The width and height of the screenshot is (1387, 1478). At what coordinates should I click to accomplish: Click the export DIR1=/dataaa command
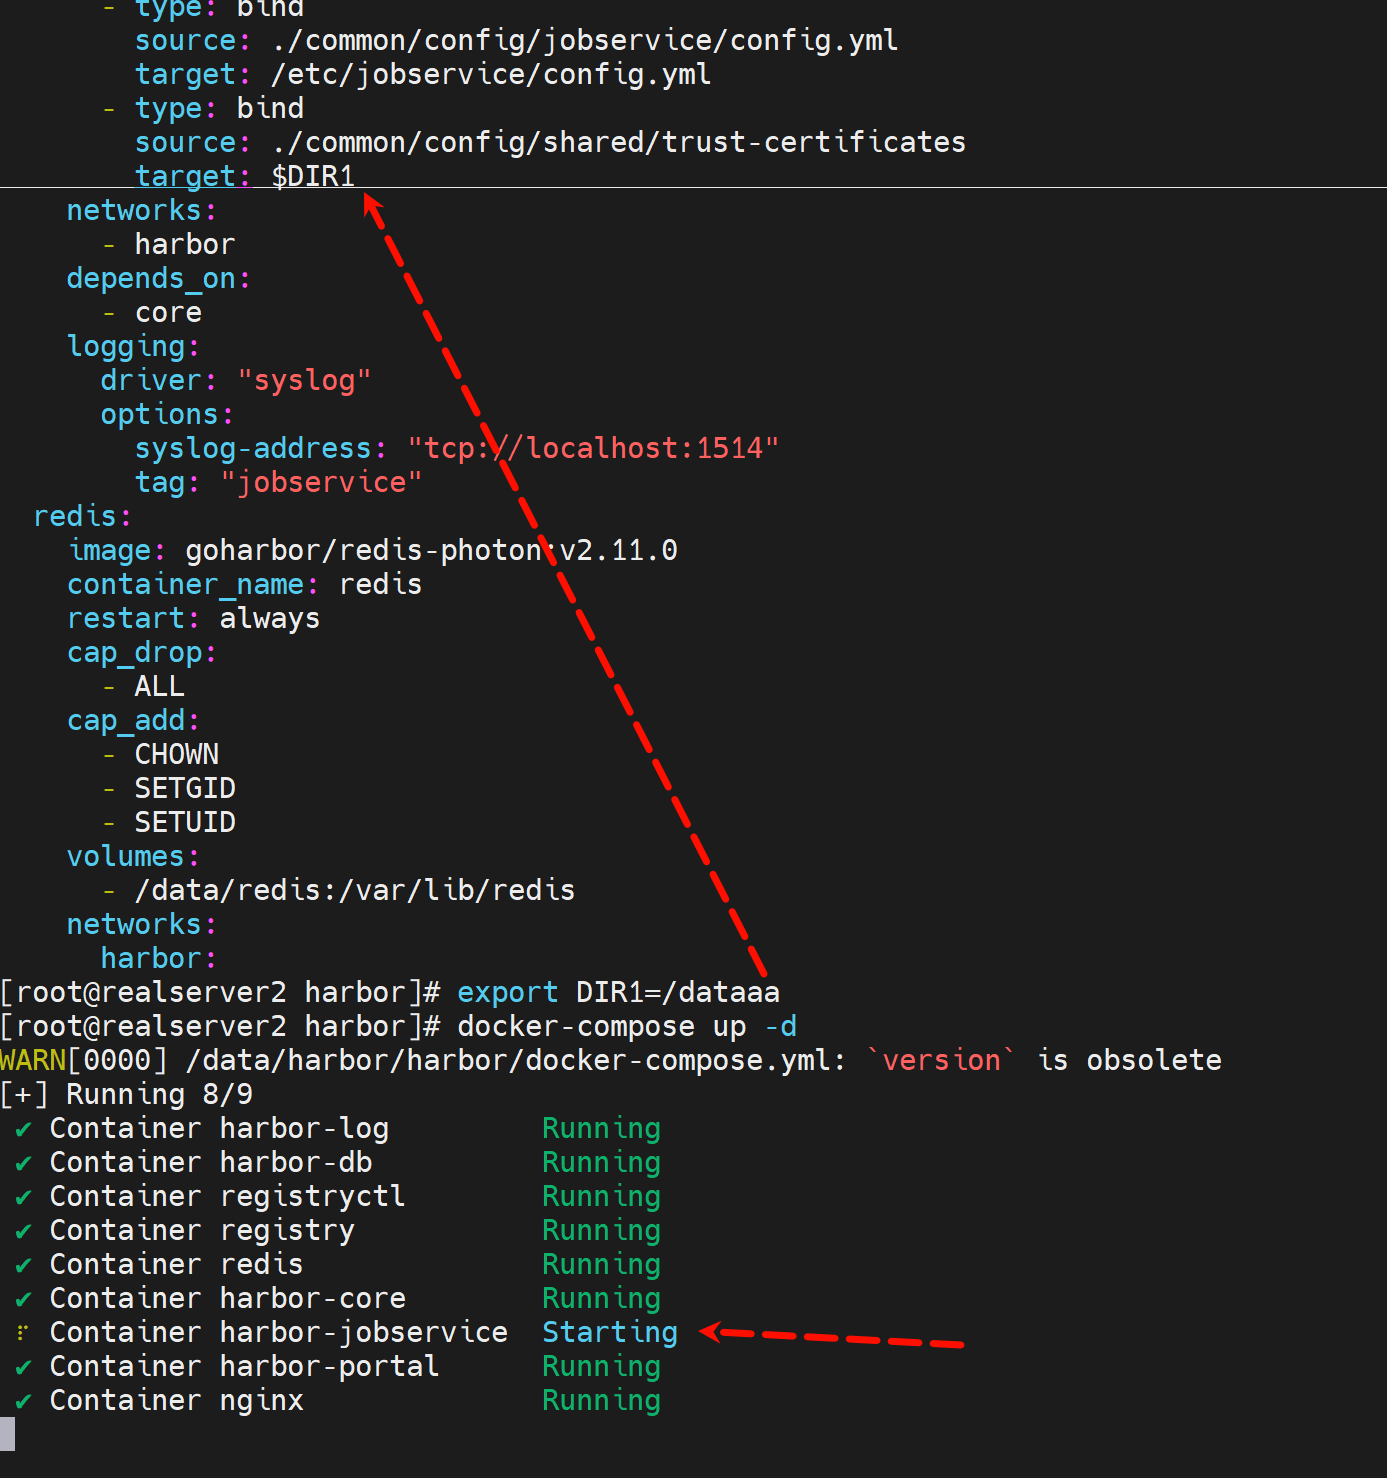click(x=617, y=992)
